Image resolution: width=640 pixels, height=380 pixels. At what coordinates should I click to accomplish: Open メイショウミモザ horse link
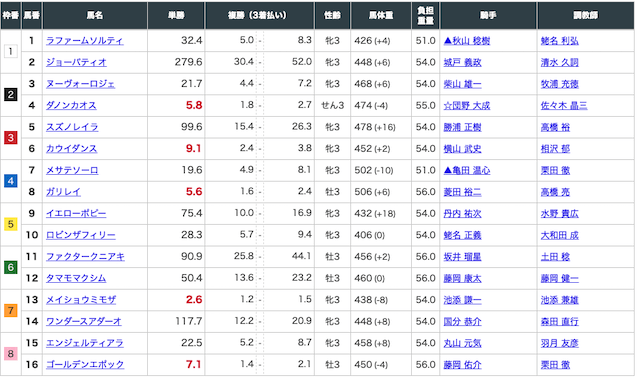[81, 300]
